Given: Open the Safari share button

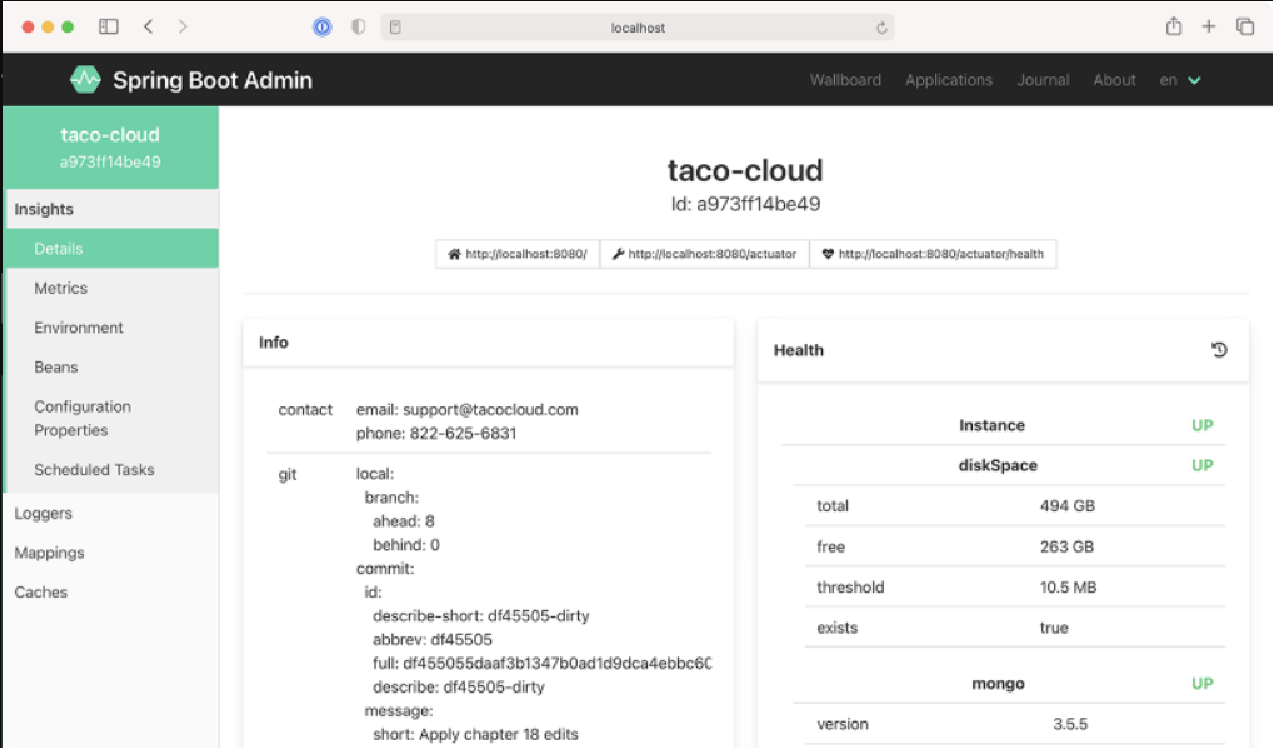Looking at the screenshot, I should click(x=1174, y=27).
